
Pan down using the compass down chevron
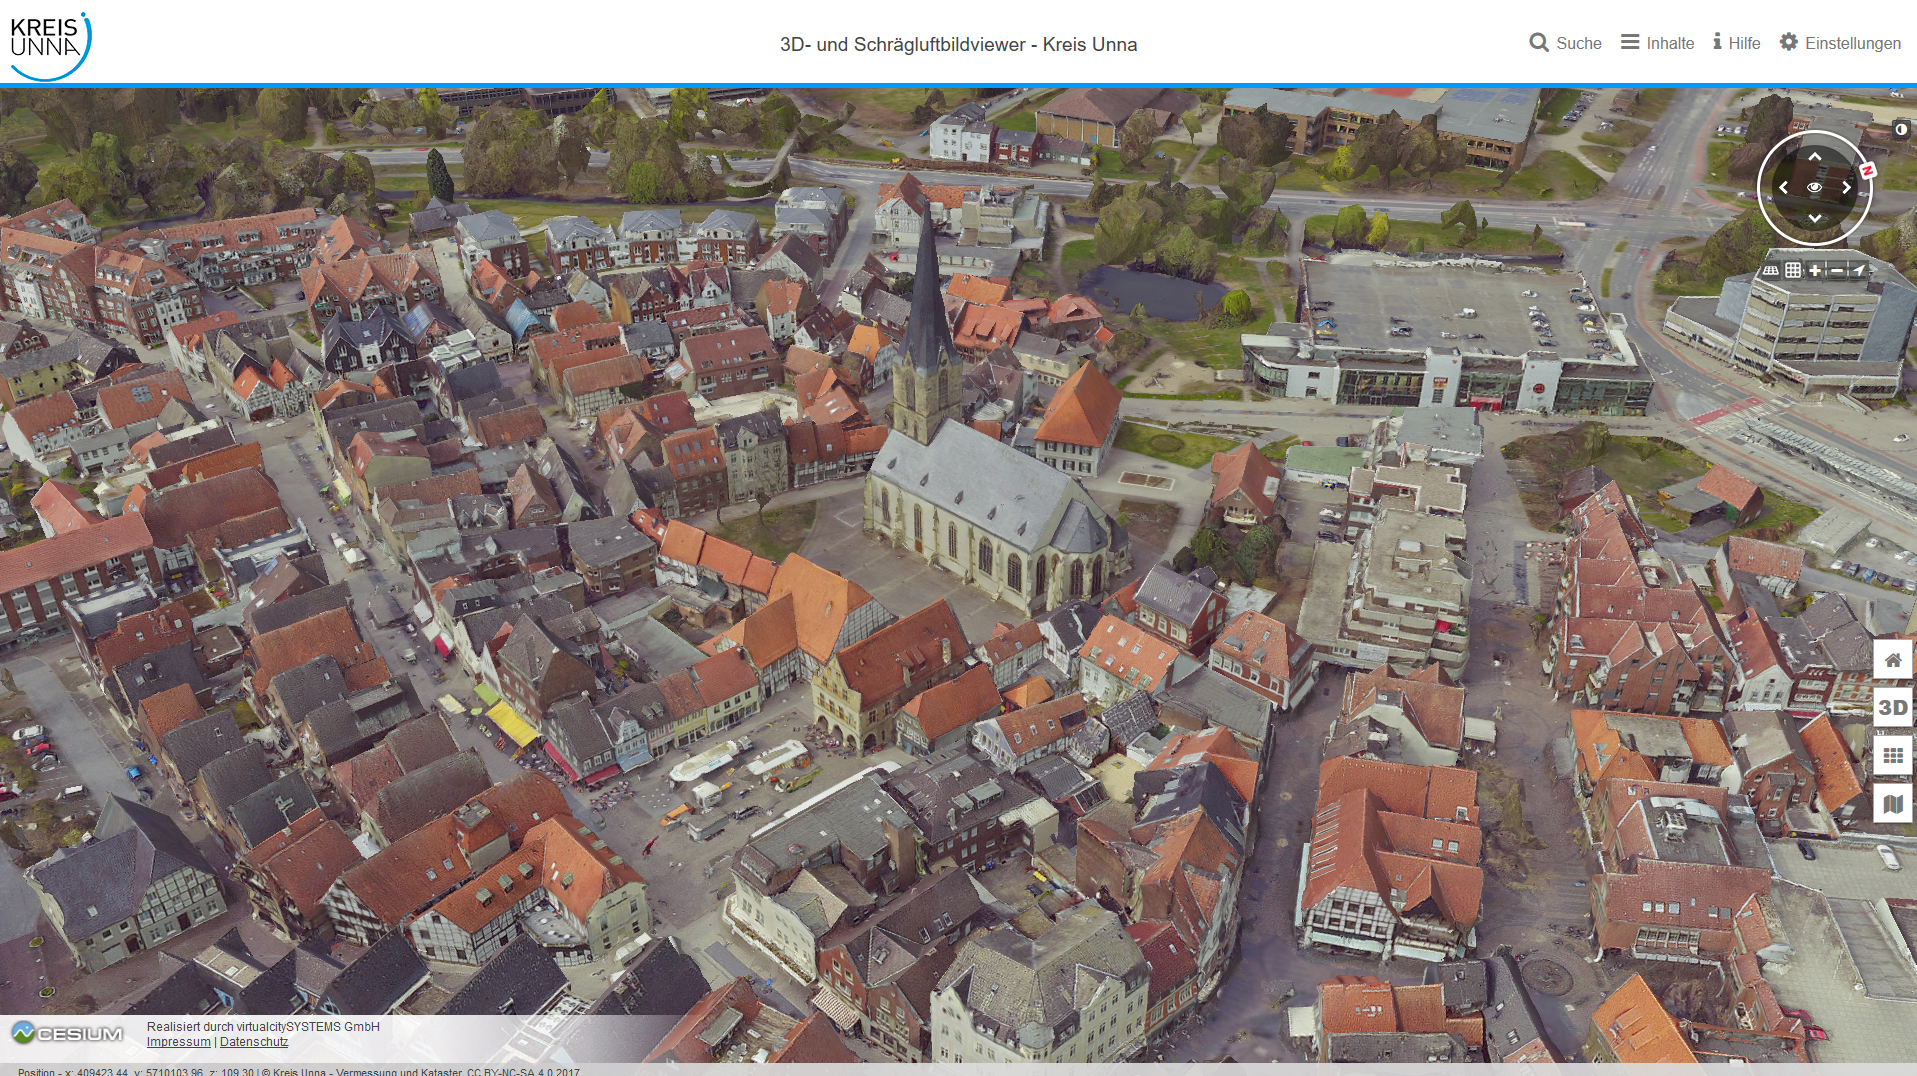pos(1814,218)
